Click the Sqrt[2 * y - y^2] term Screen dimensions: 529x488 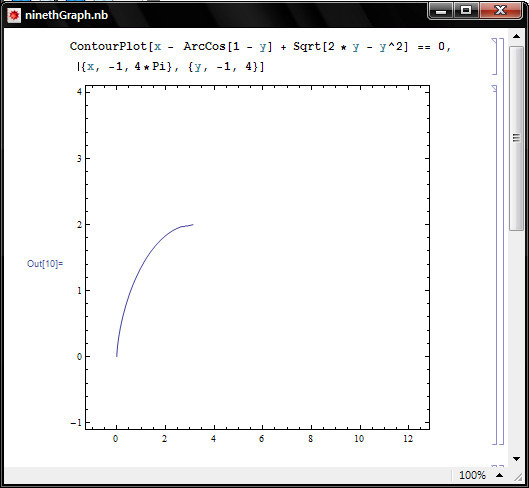[351, 46]
